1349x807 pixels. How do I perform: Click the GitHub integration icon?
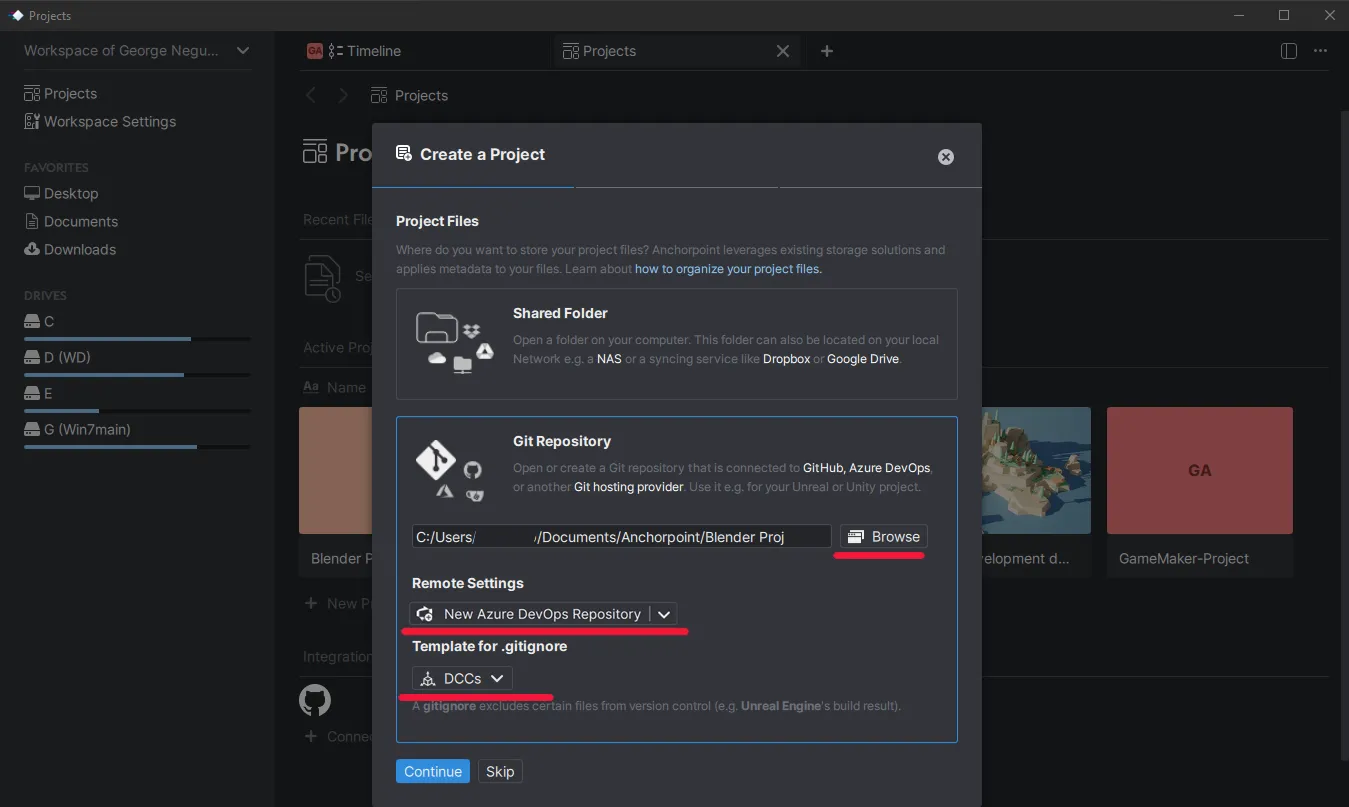(x=315, y=700)
